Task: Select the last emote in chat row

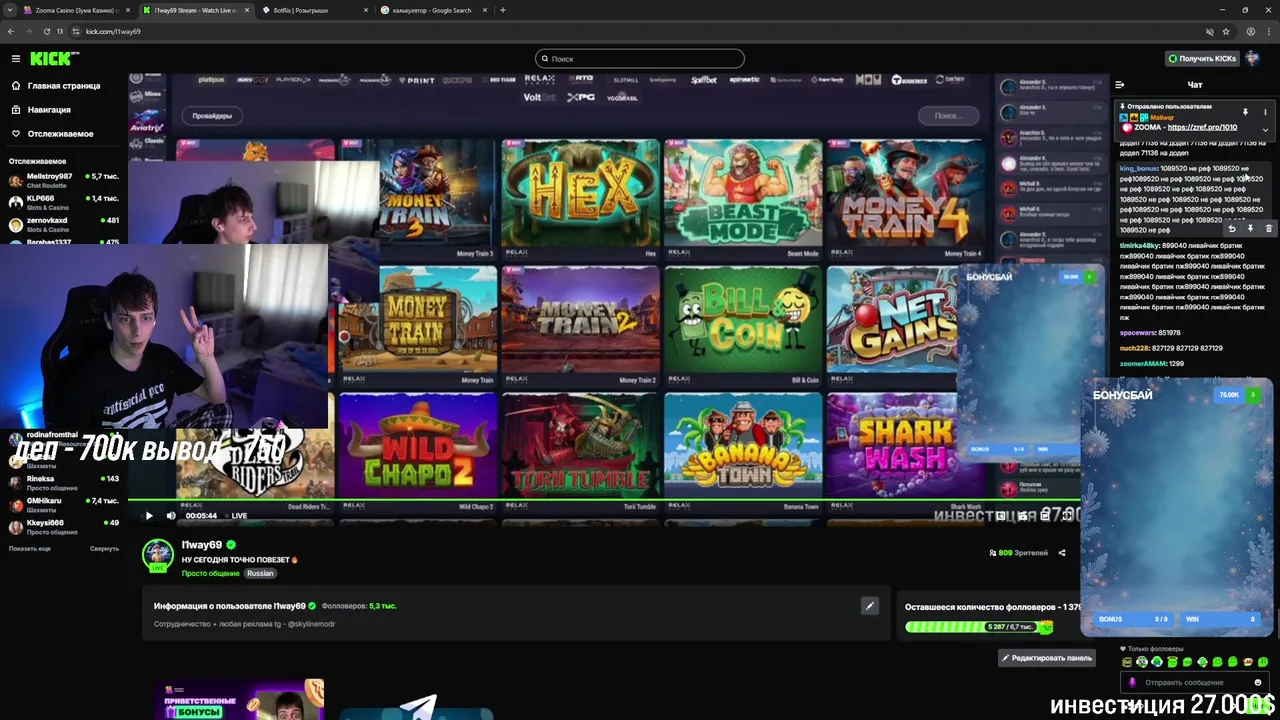Action: 1263,662
